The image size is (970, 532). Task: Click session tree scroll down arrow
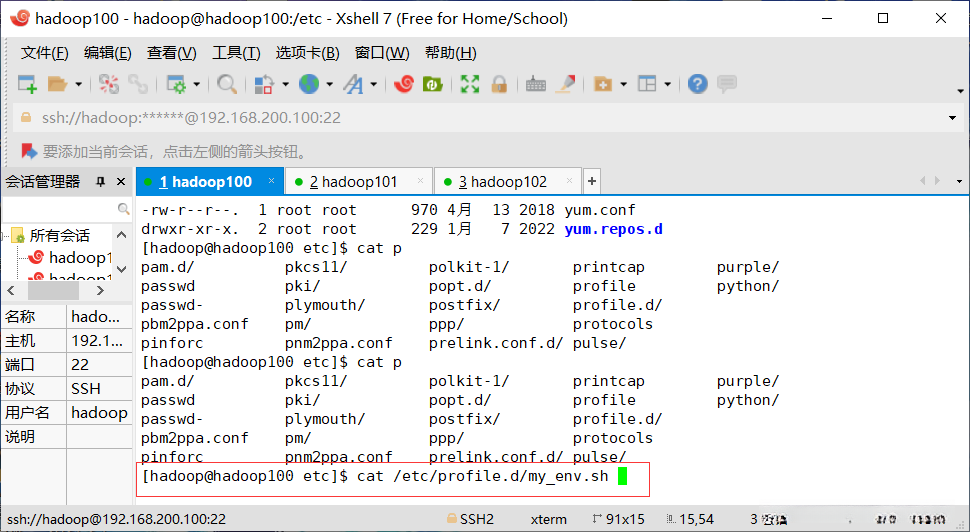[x=122, y=268]
